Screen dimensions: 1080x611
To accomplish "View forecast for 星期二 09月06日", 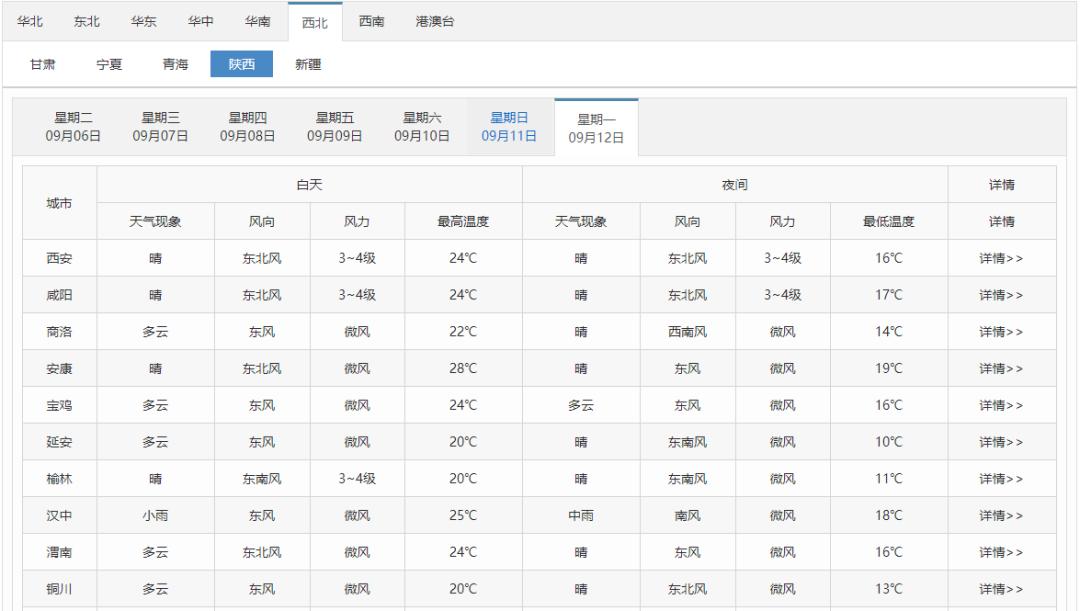I will (x=73, y=128).
